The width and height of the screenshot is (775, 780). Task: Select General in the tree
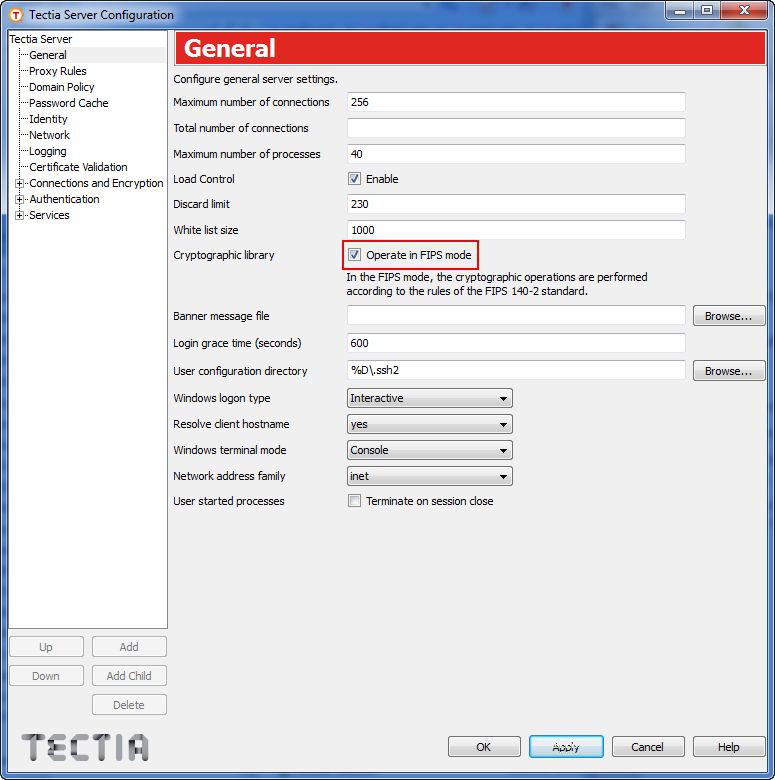pyautogui.click(x=48, y=55)
